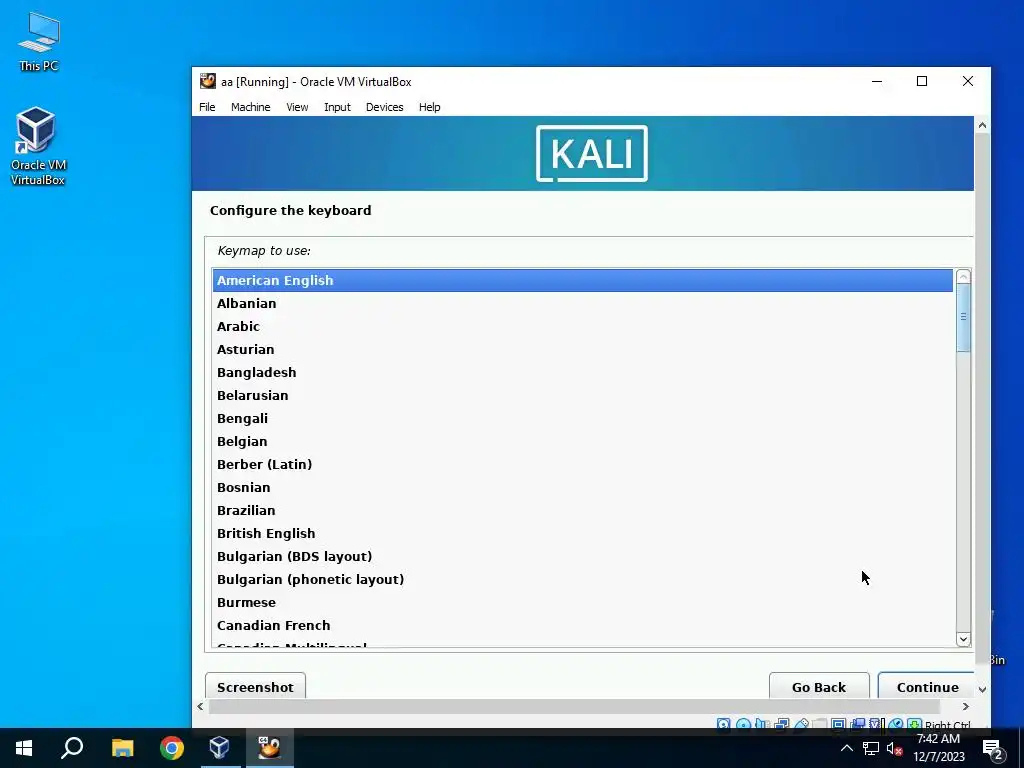The height and width of the screenshot is (768, 1024).
Task: Click VM window vertical scrollbar down arrow
Action: coord(982,690)
